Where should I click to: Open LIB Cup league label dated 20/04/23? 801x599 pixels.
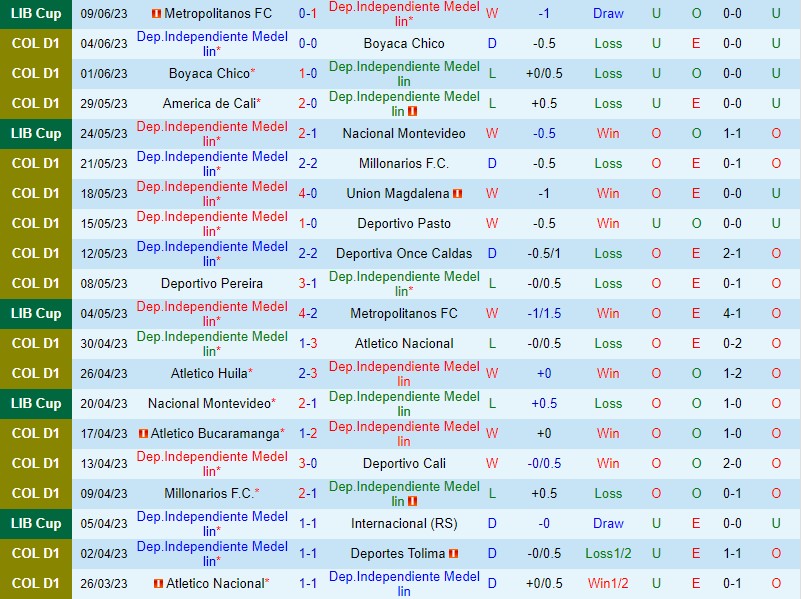click(x=36, y=403)
